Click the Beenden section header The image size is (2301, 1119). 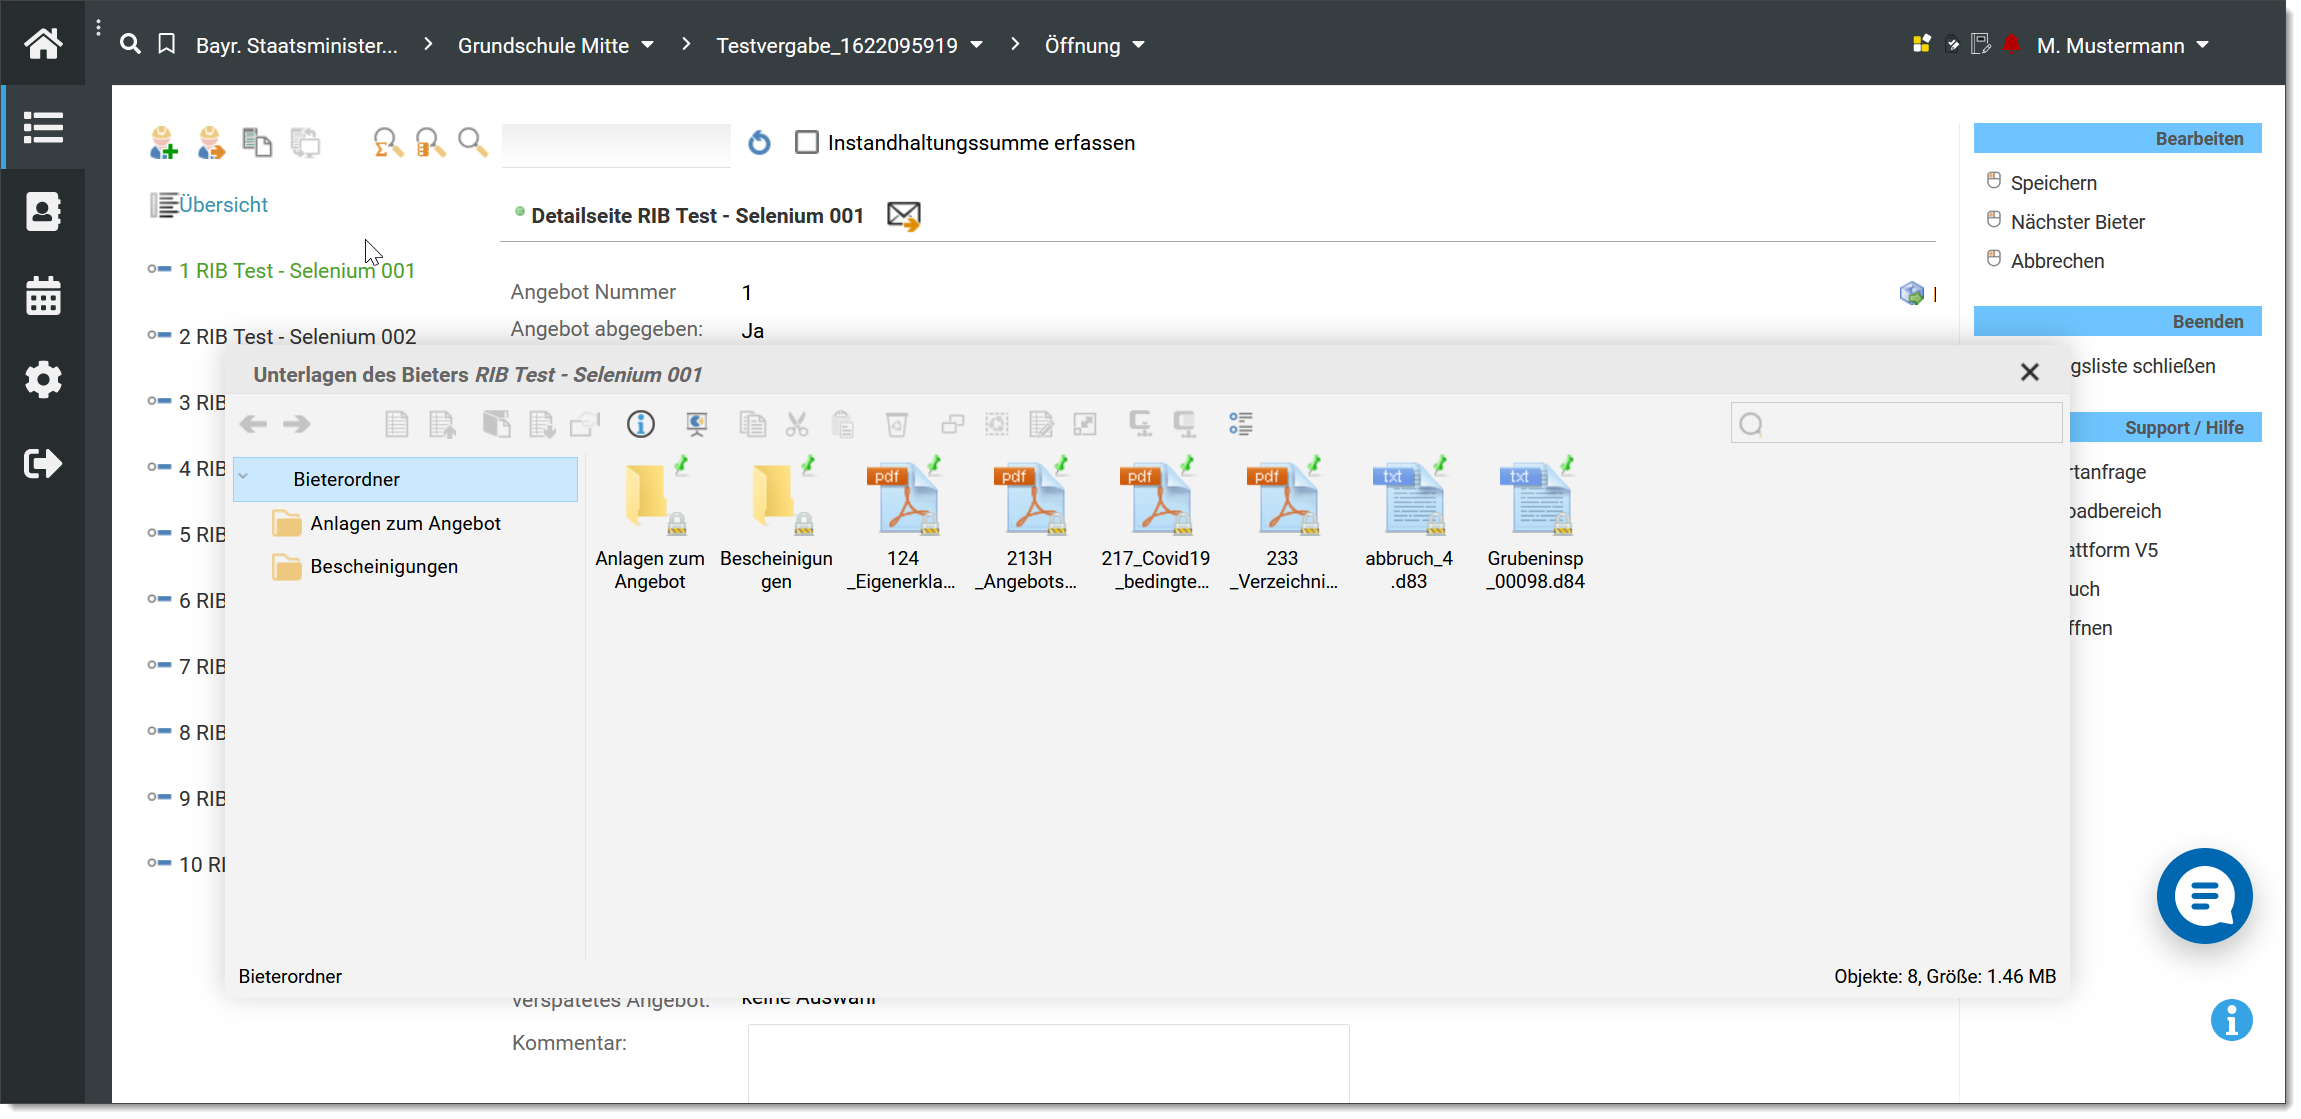(2117, 321)
